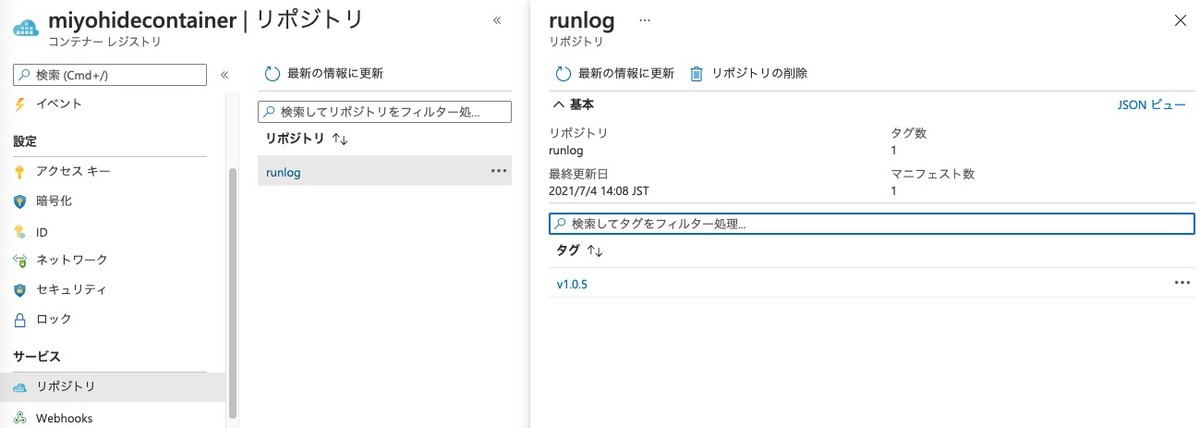Click the 設定 section heading
Screen dimensions: 1200x428
[25, 142]
